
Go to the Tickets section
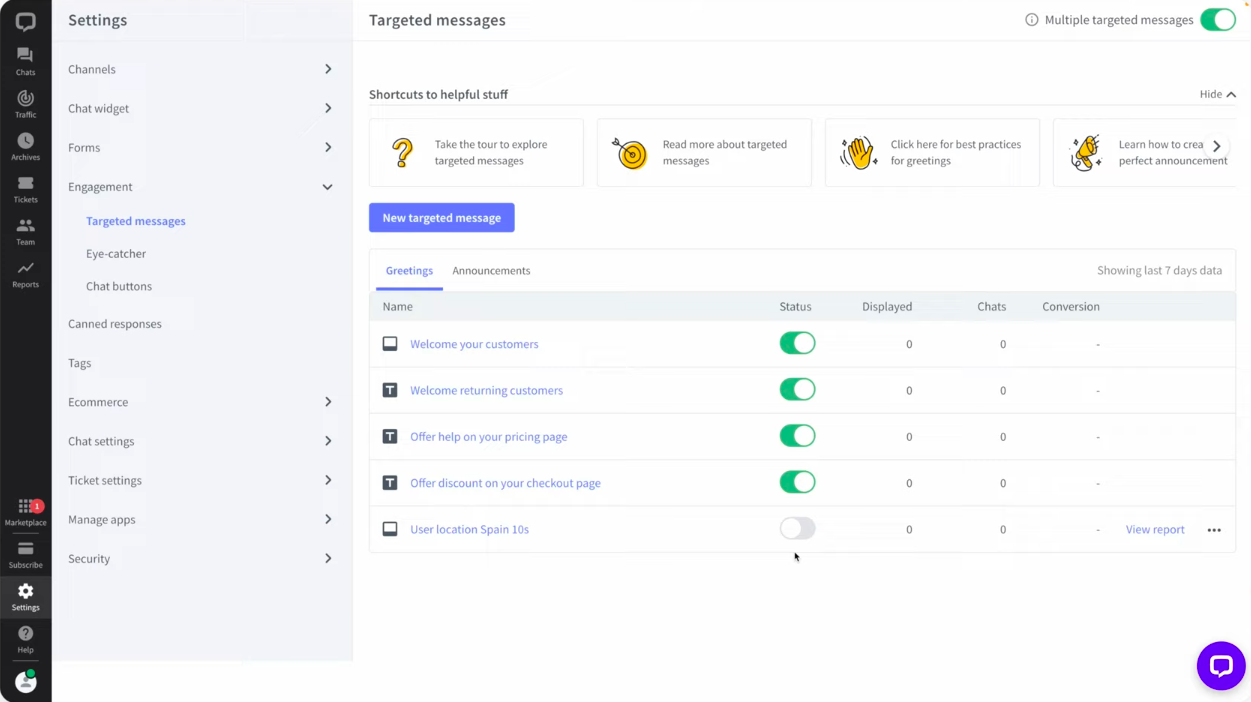[25, 188]
